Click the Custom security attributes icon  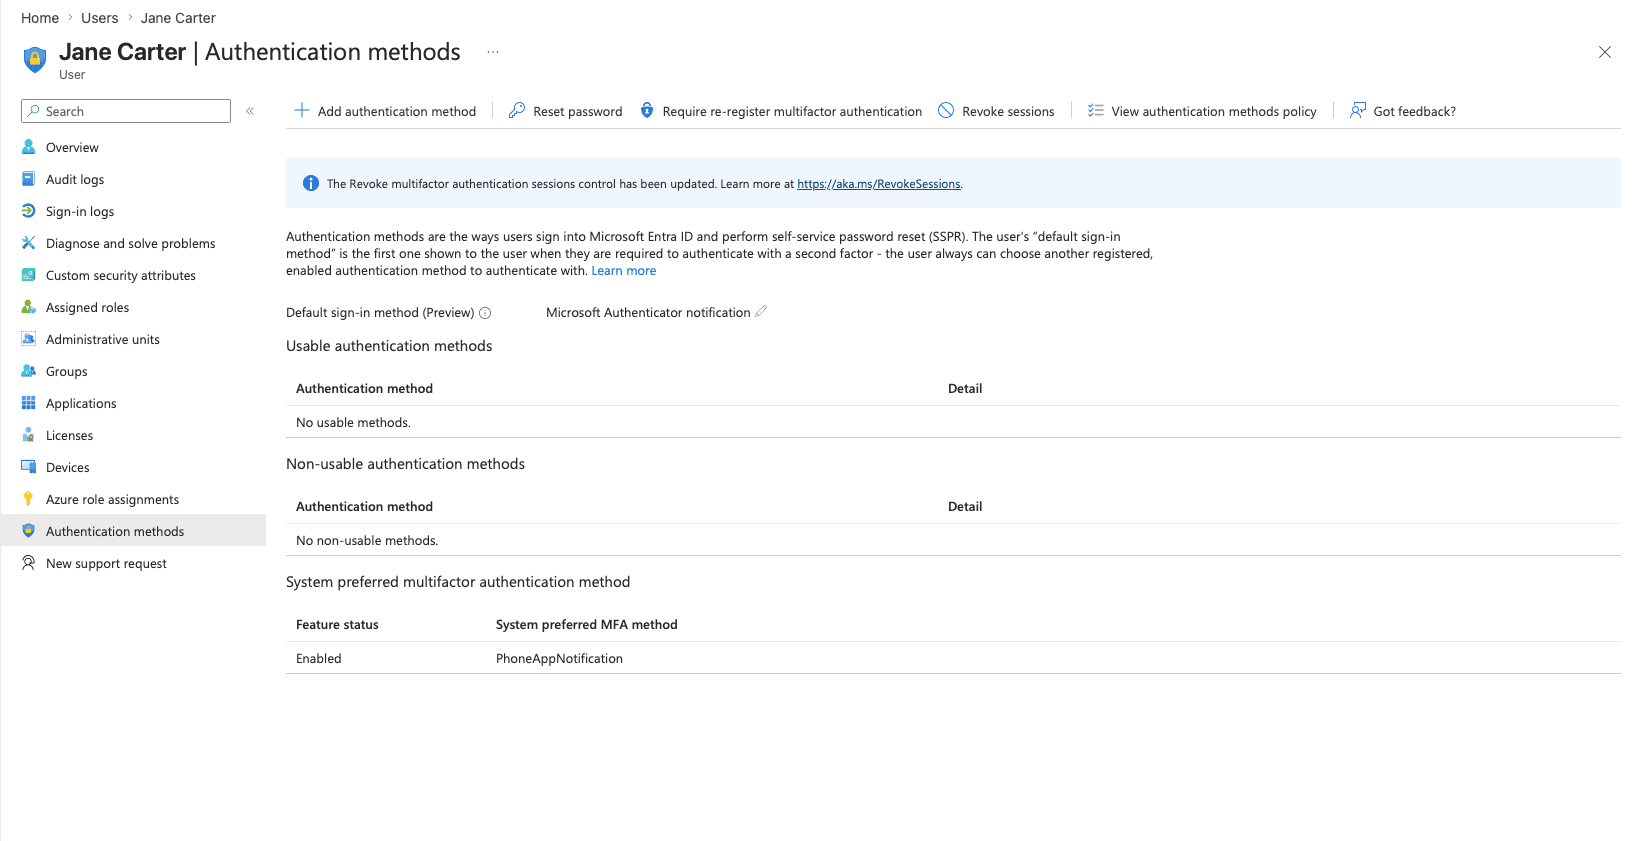[x=29, y=275]
